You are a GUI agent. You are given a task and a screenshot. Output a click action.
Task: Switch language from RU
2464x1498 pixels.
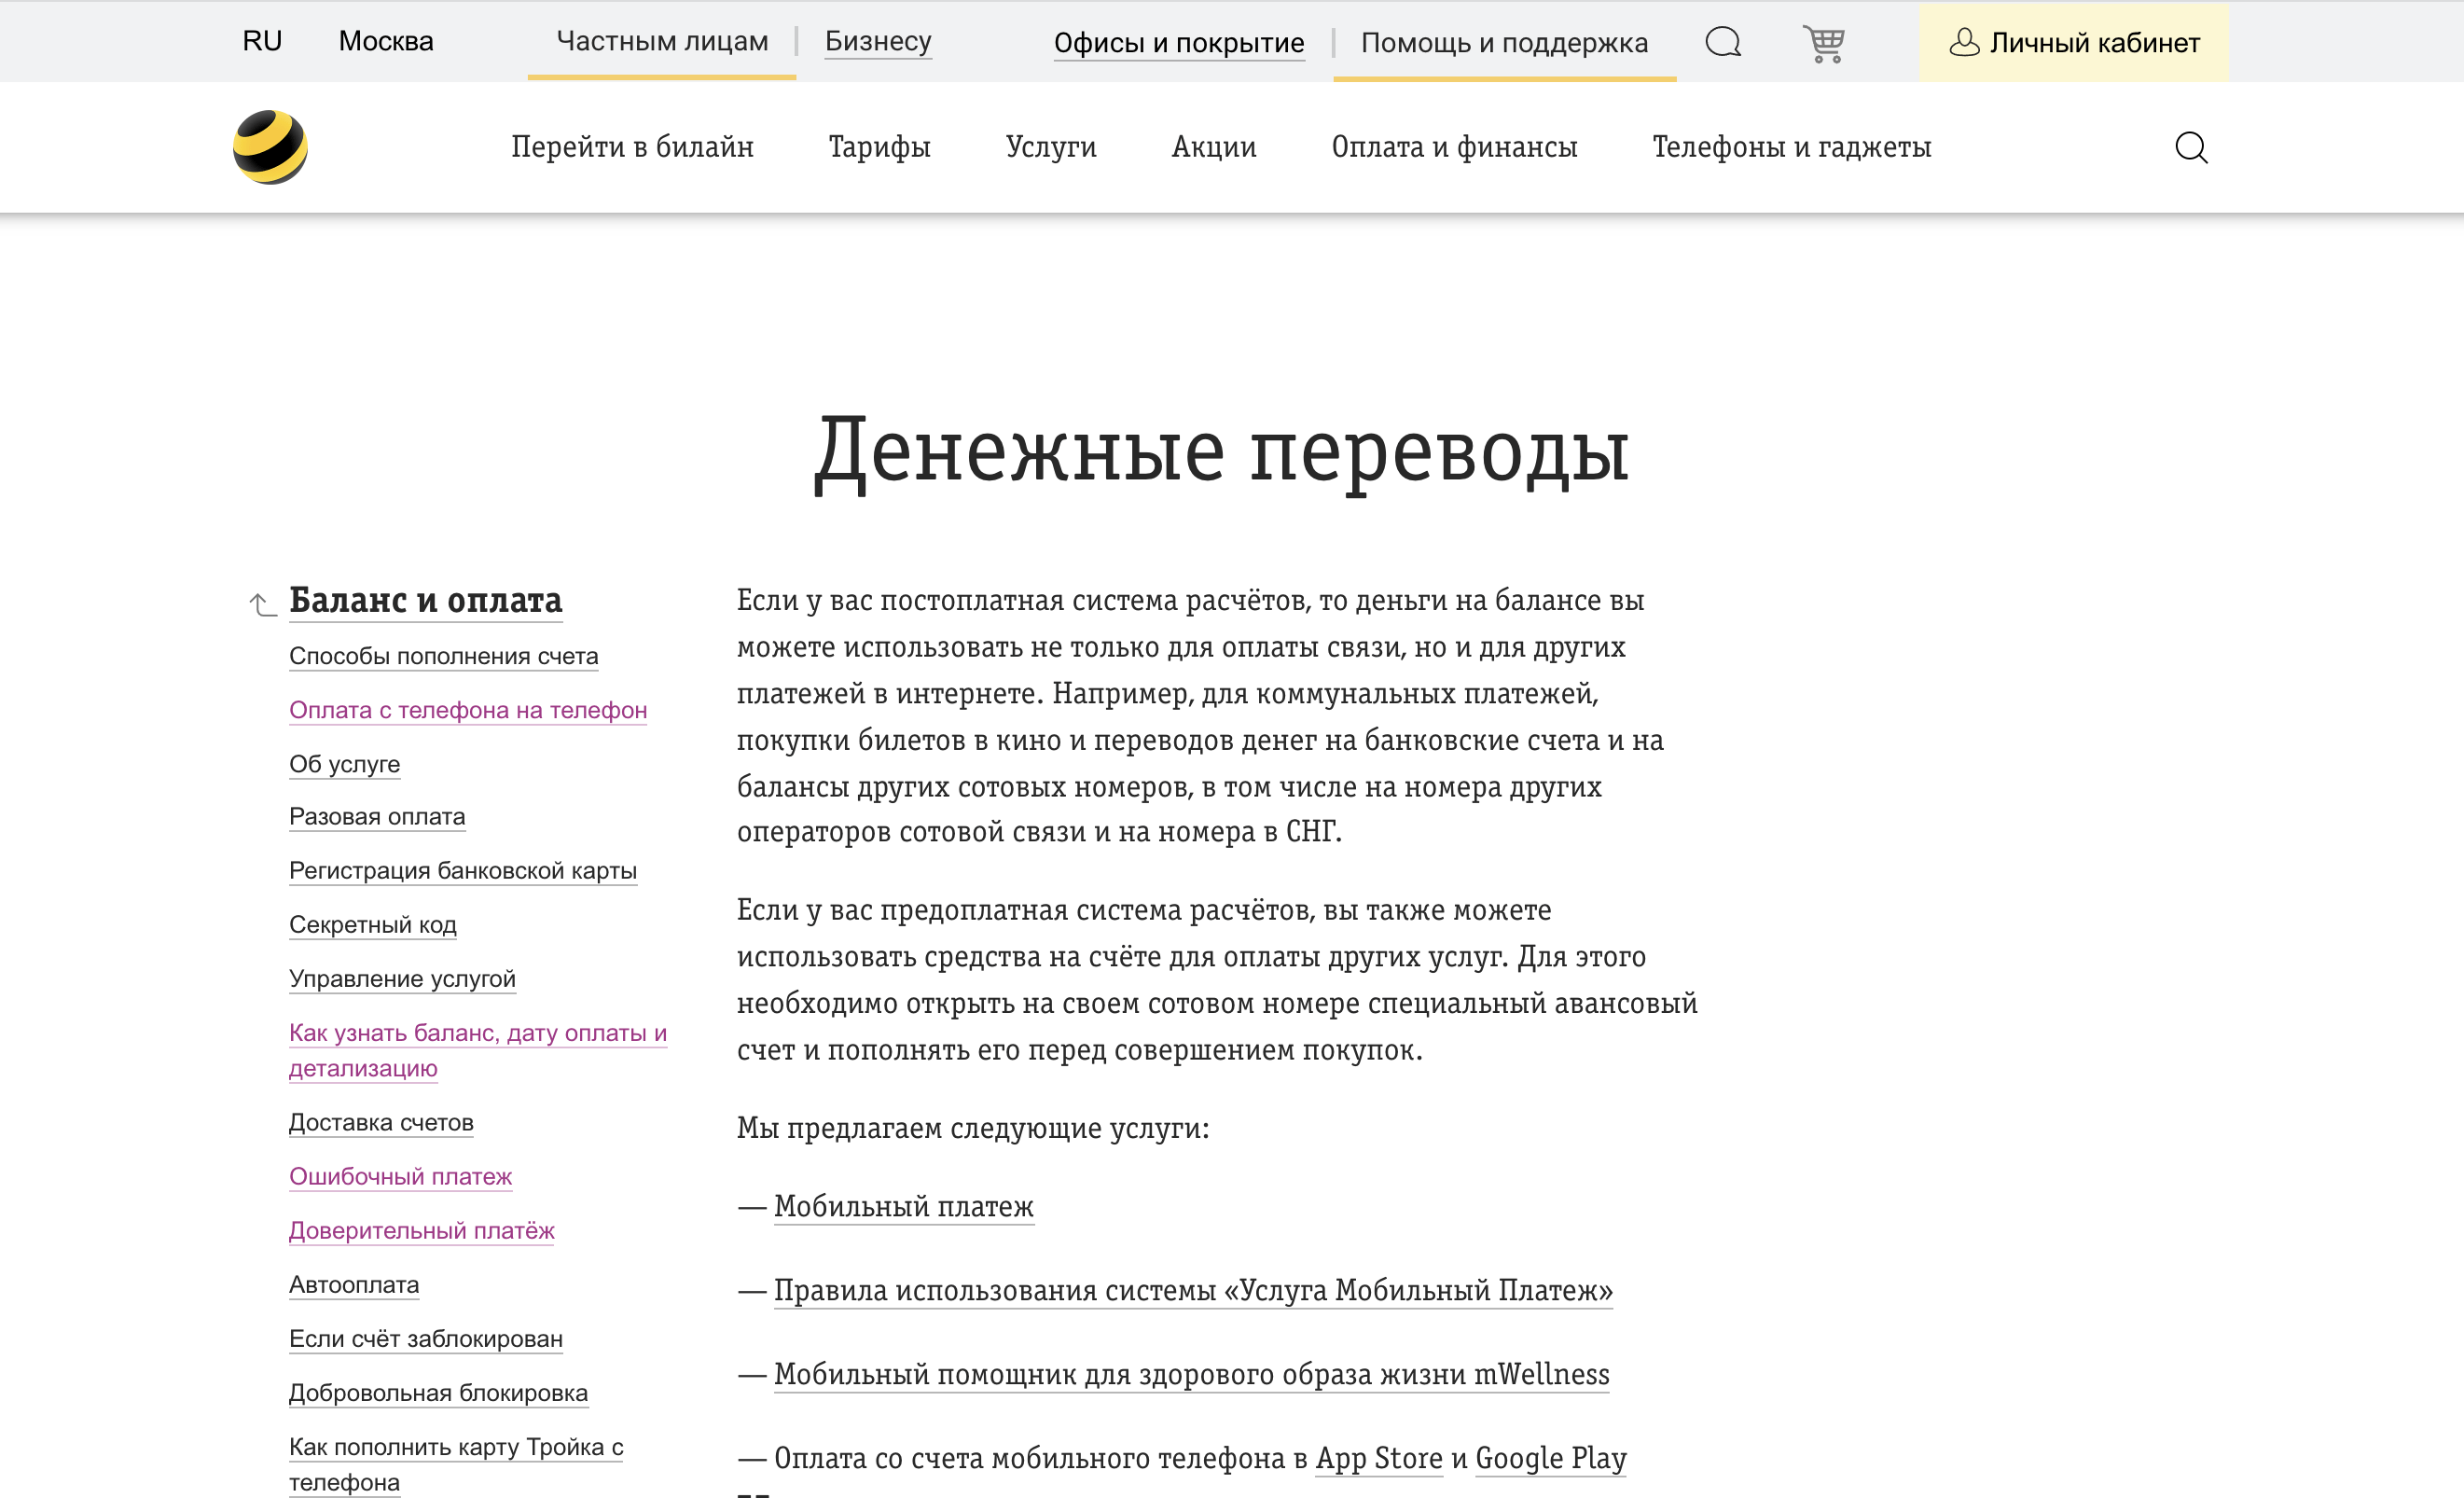pos(262,41)
